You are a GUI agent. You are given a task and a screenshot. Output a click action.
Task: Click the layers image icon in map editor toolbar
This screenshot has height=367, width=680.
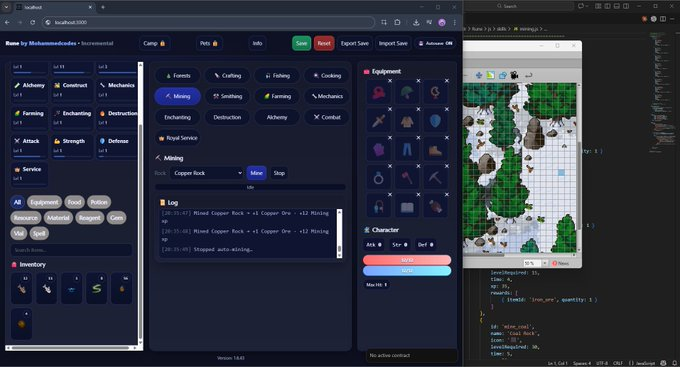[490, 75]
